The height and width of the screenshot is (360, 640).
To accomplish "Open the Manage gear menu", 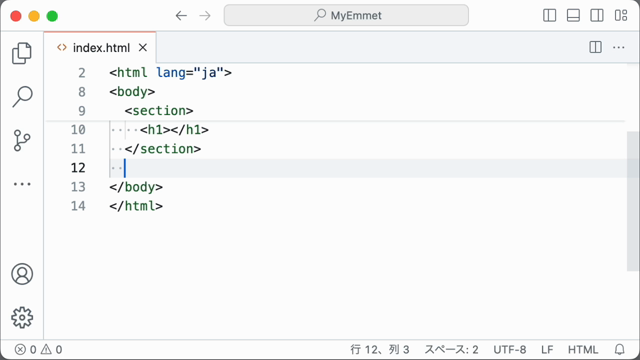I will click(22, 318).
